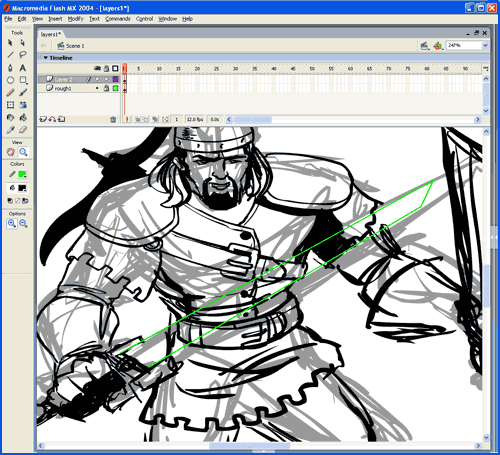Image resolution: width=500 pixels, height=455 pixels.
Task: Collapse the Timeline panel triangle
Action: click(46, 58)
